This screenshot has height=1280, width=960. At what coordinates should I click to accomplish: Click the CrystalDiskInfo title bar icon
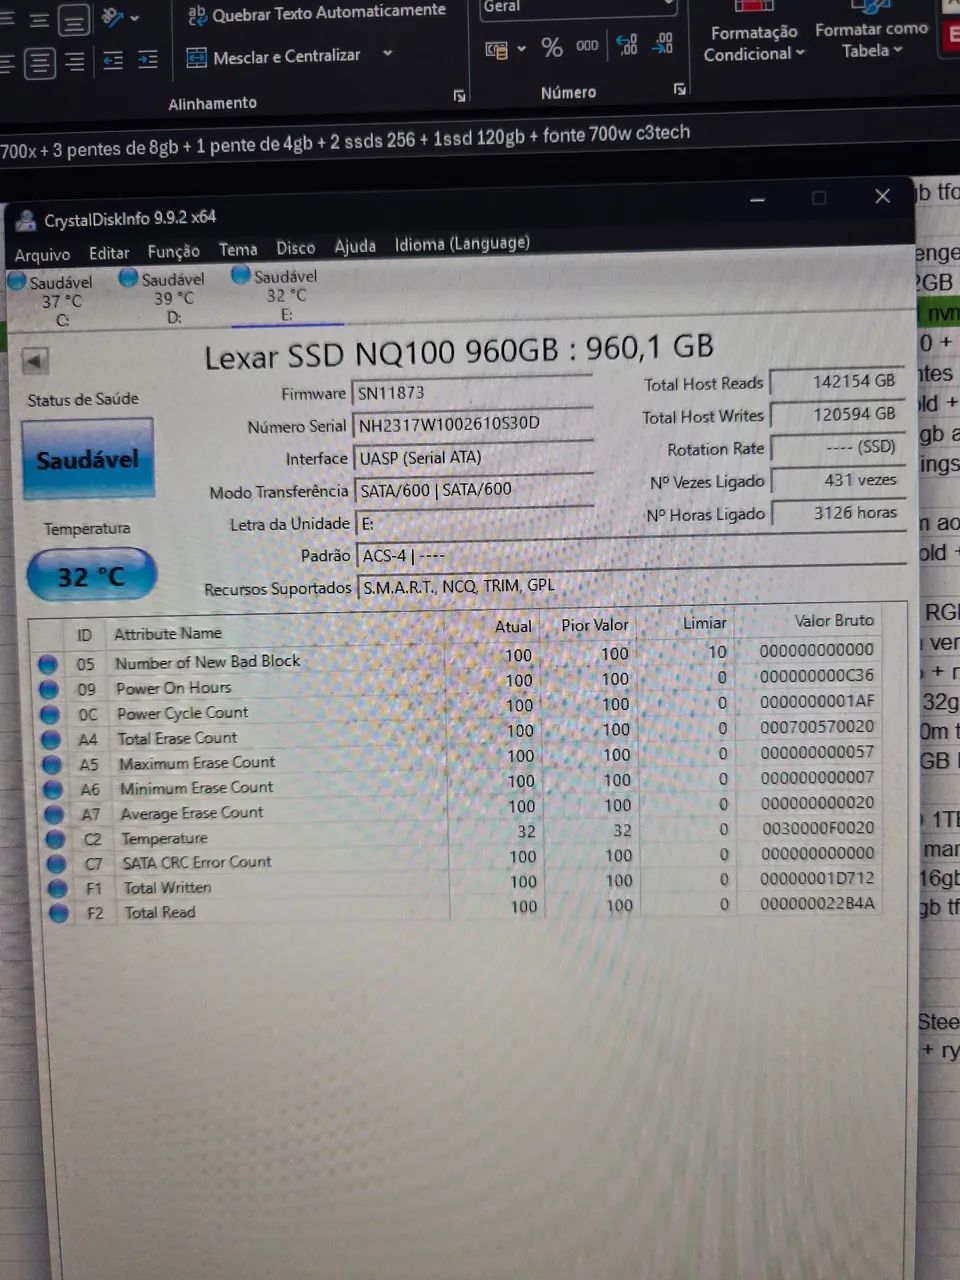pos(25,223)
